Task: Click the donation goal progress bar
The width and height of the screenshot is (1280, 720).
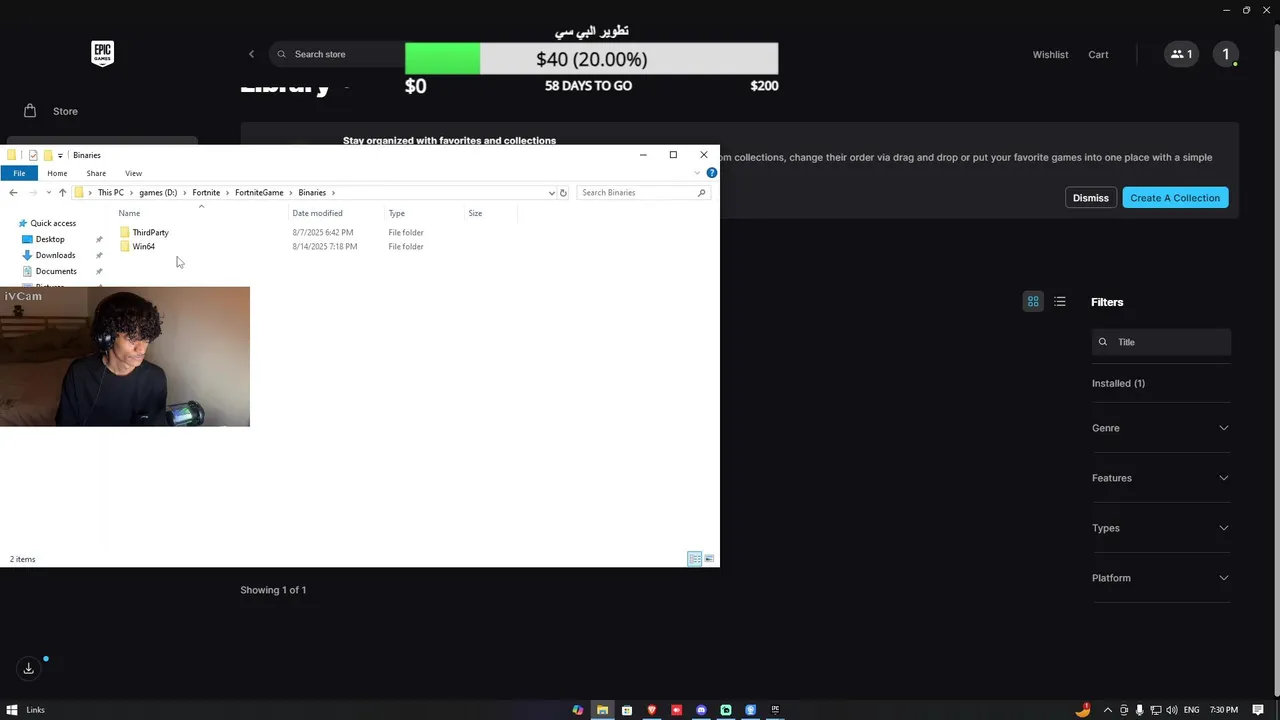Action: 591,59
